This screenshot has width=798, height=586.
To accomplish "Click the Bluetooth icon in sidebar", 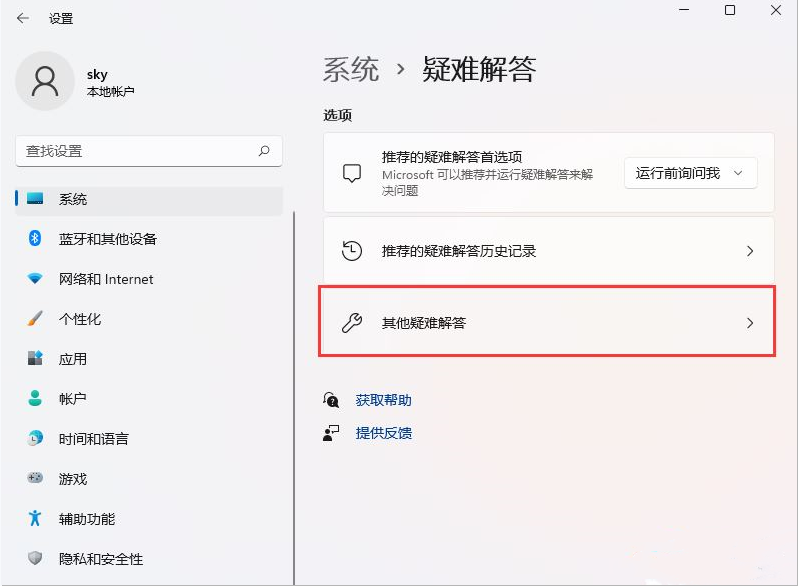I will 35,238.
